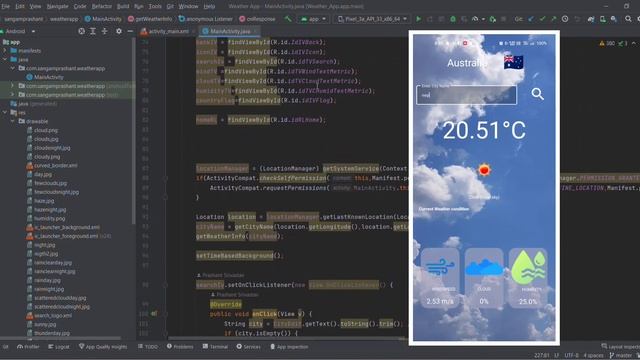The height and width of the screenshot is (360, 640).
Task: Open the Pixel_3a_API_33 device dropdown
Action: [372, 19]
